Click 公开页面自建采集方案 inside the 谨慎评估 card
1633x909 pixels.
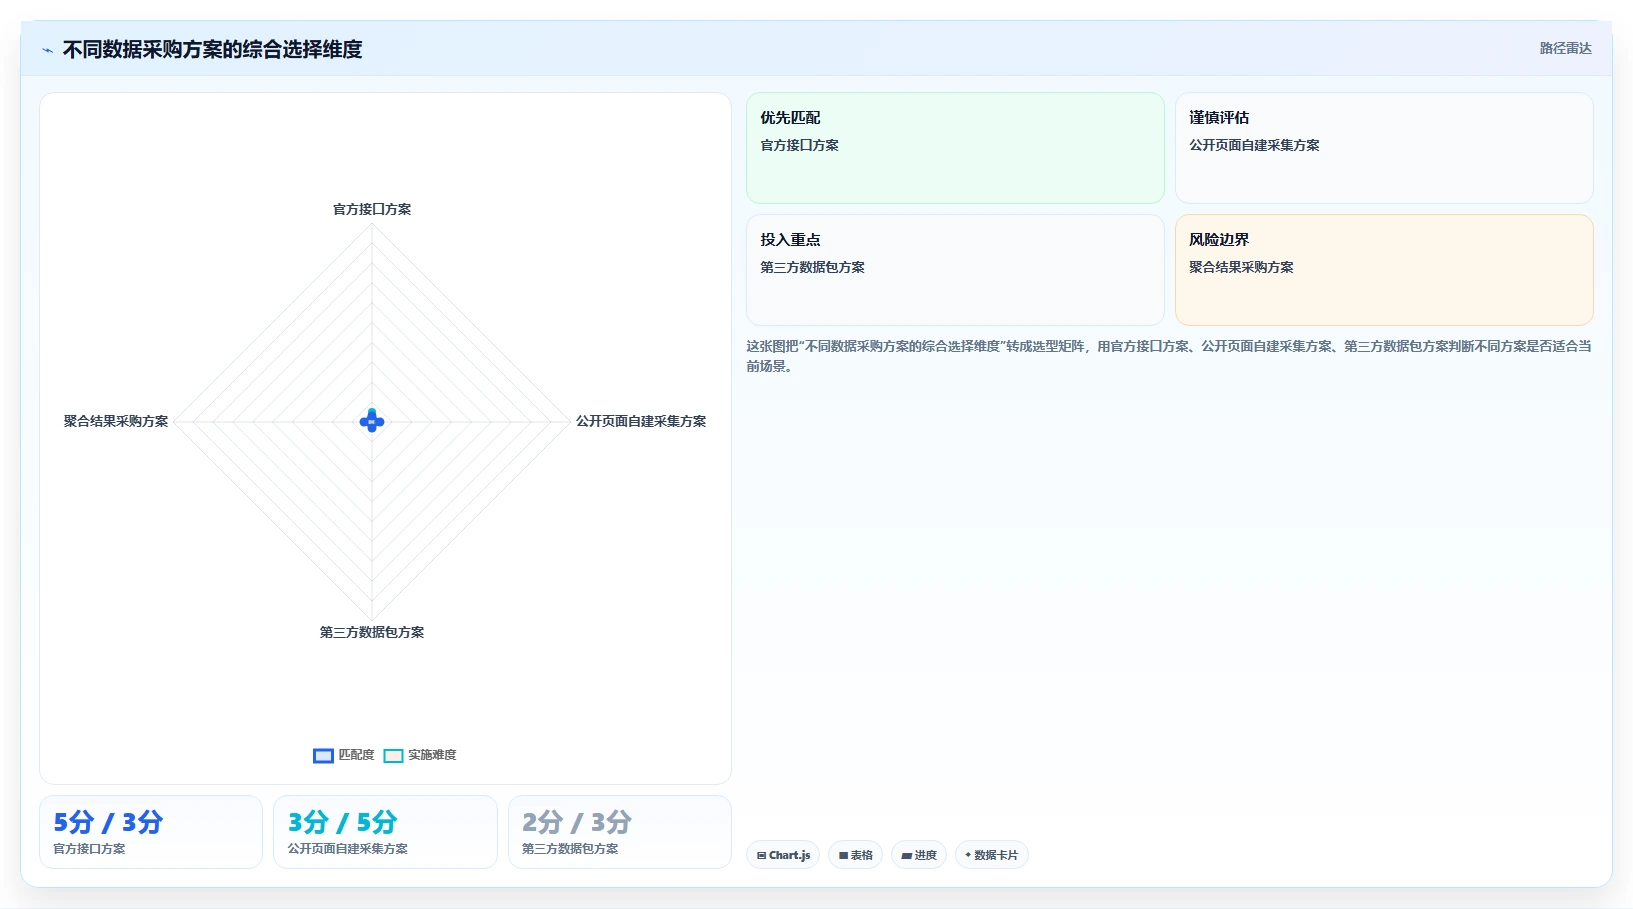coord(1254,145)
